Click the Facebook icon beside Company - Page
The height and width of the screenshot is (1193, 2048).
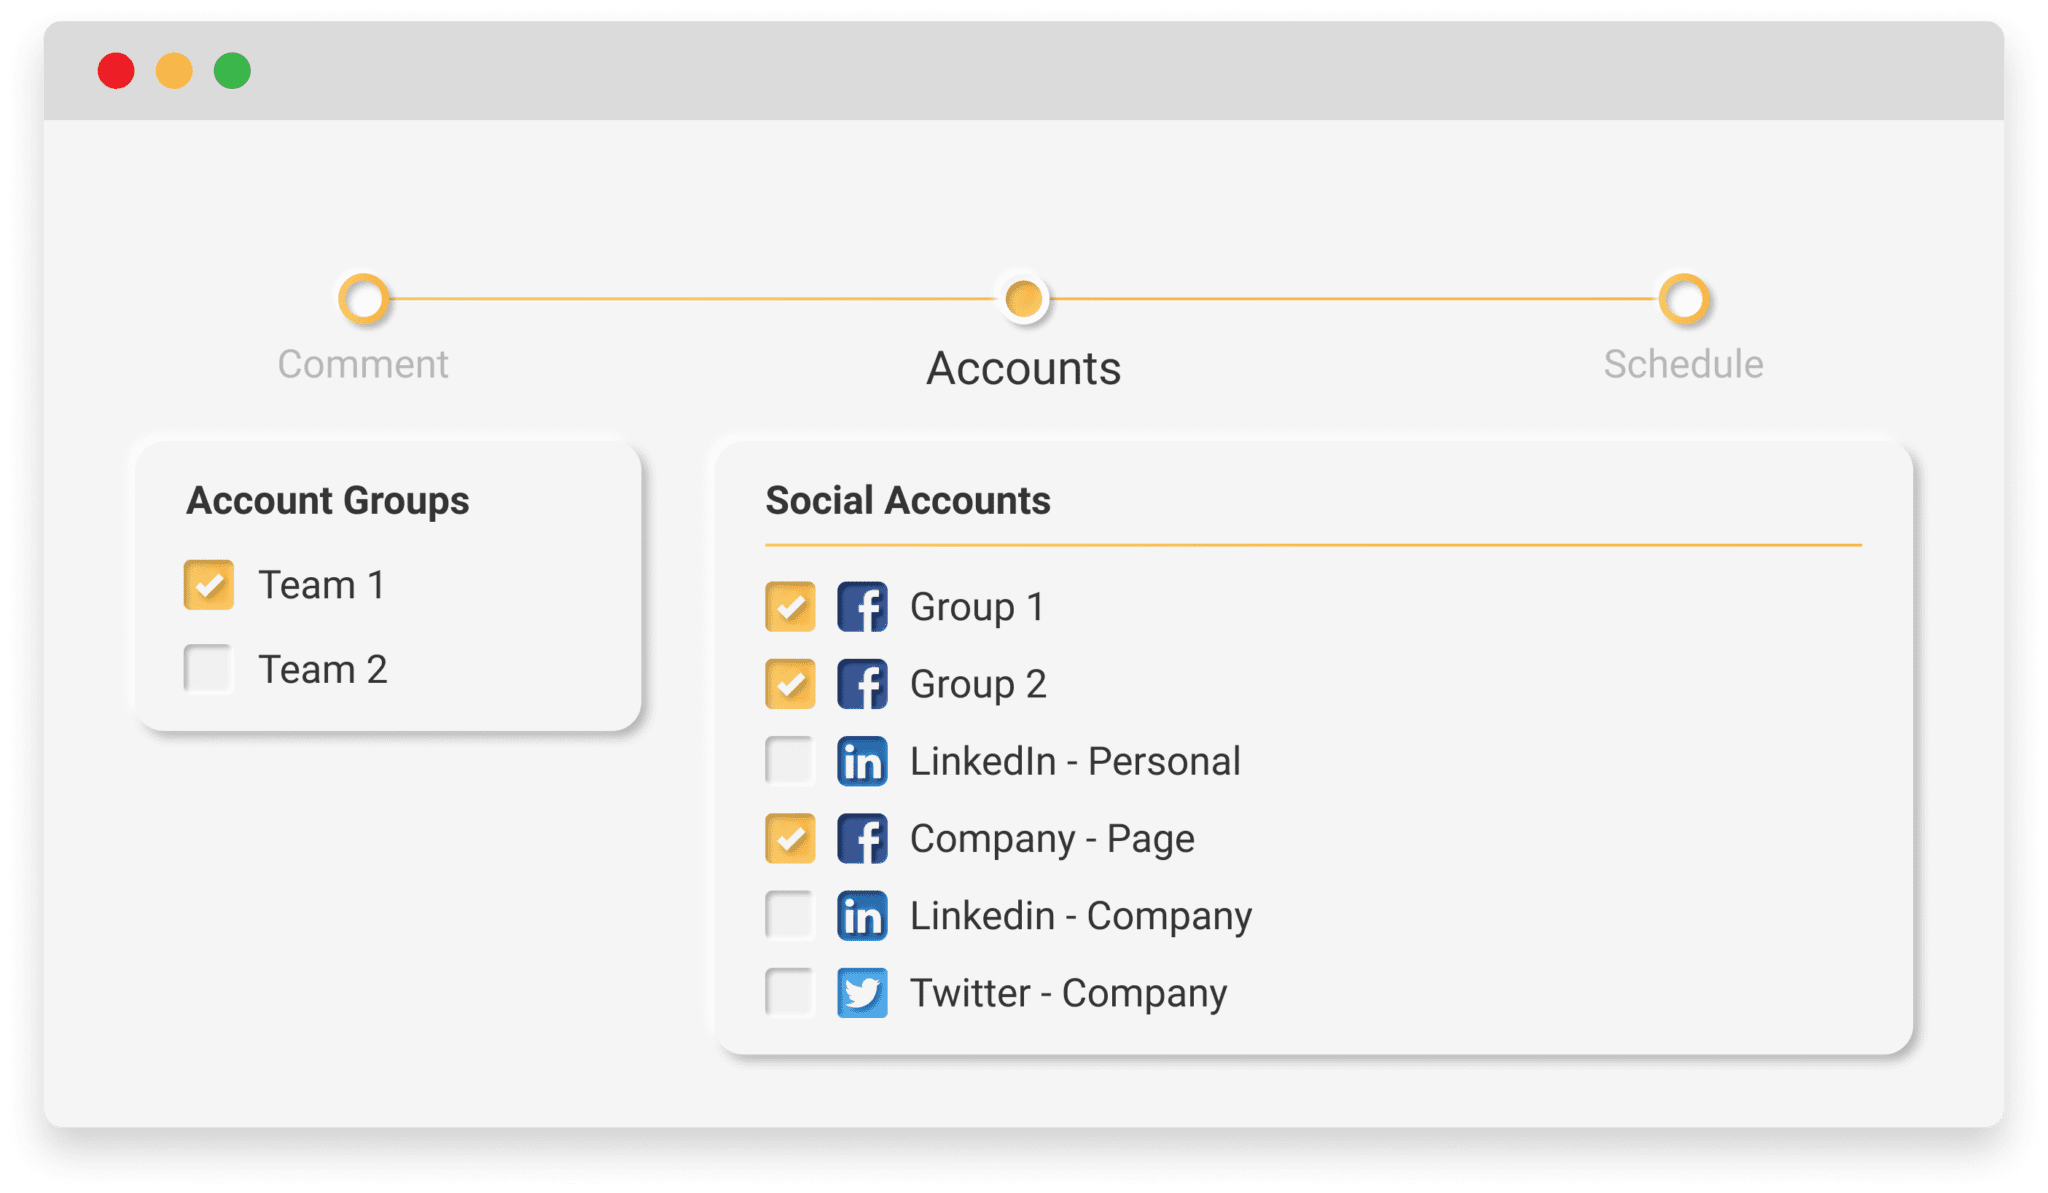coord(862,838)
